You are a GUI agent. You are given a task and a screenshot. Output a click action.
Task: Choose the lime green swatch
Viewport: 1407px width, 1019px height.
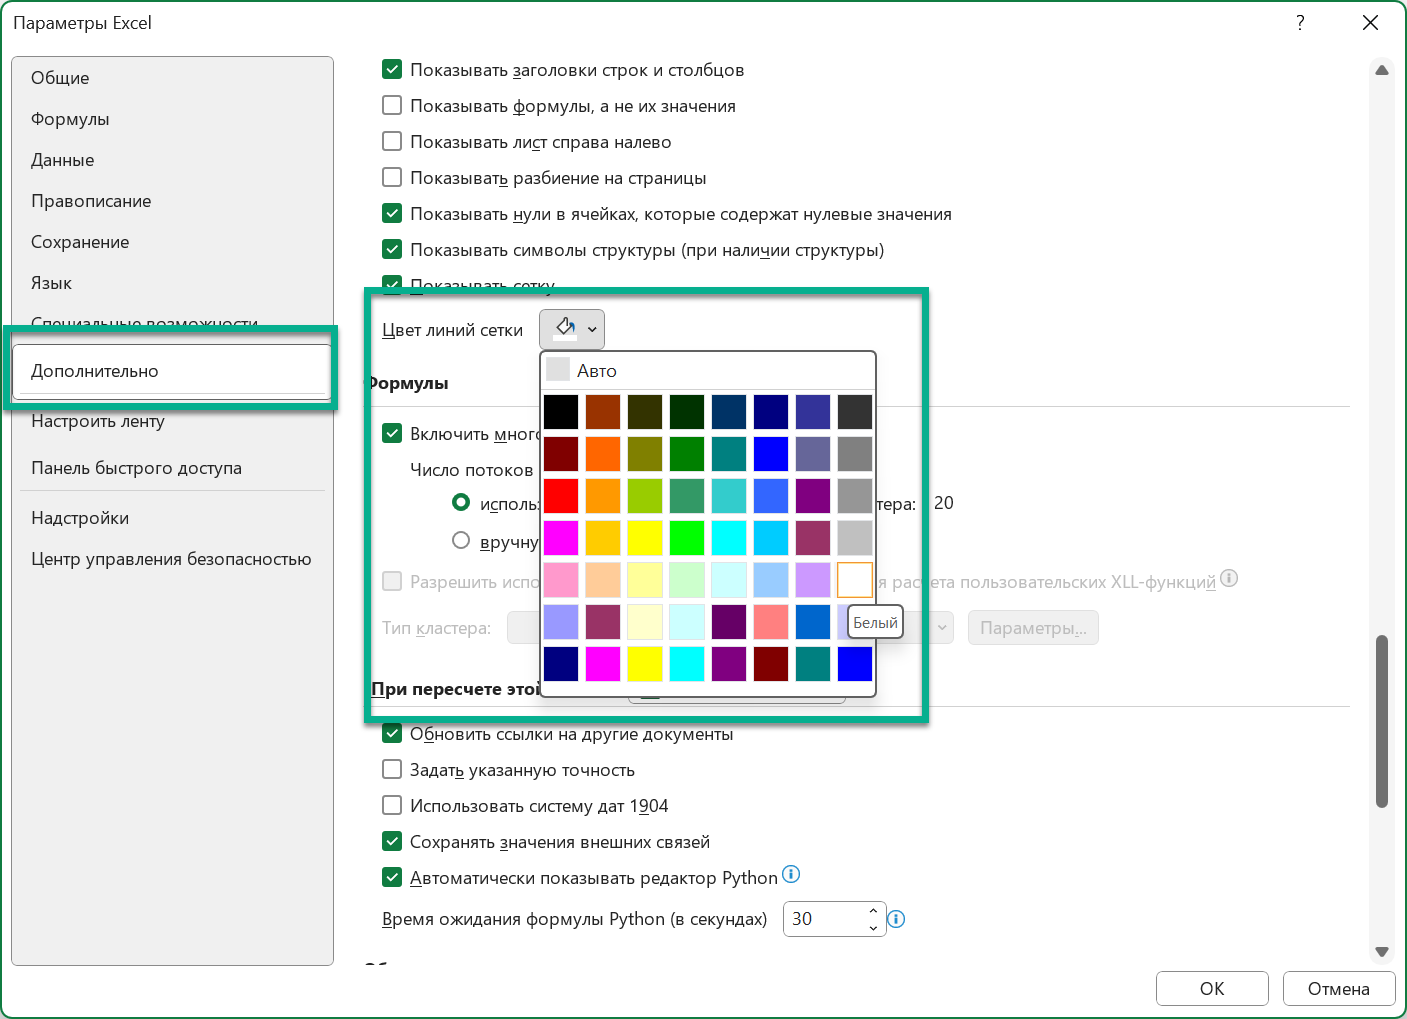[x=645, y=496]
